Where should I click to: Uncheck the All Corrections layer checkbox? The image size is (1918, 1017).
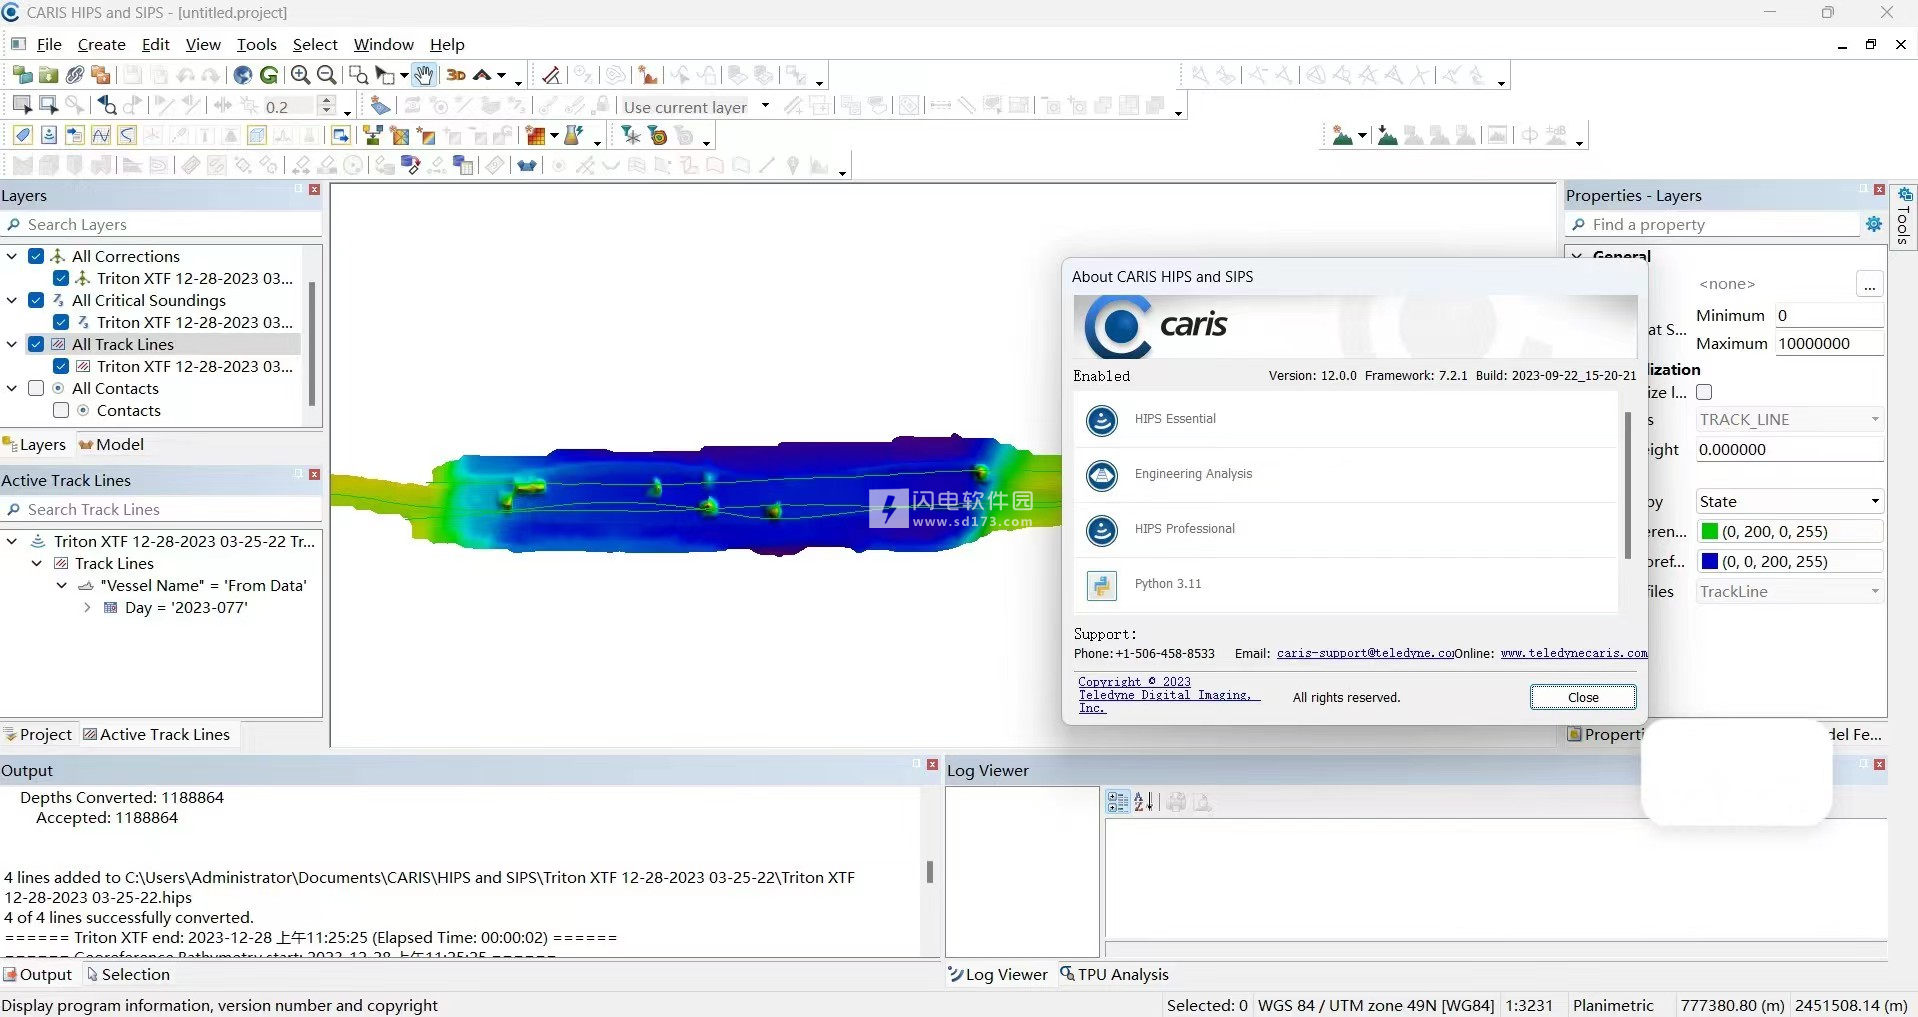coord(36,256)
